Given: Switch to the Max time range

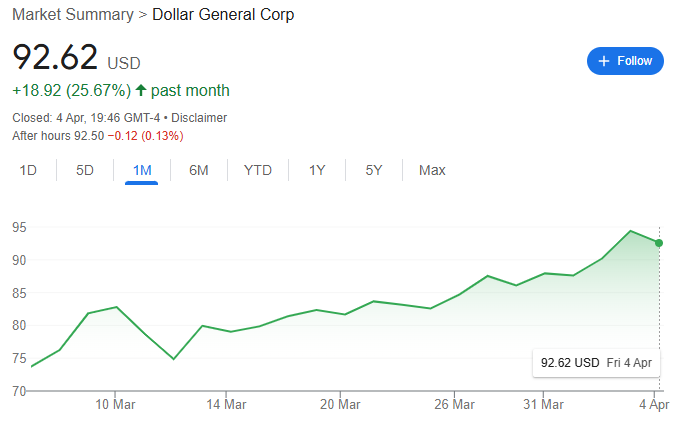Looking at the screenshot, I should pyautogui.click(x=432, y=170).
